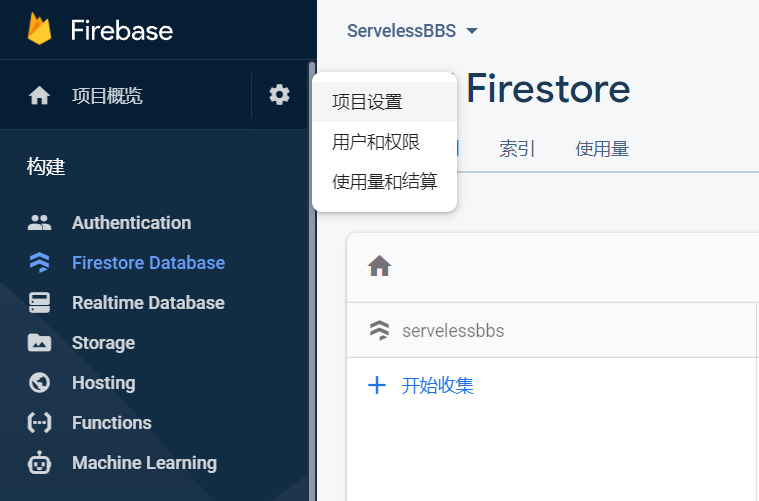This screenshot has height=501, width=759.
Task: Open Firestore Database in the sidebar
Action: tap(148, 262)
